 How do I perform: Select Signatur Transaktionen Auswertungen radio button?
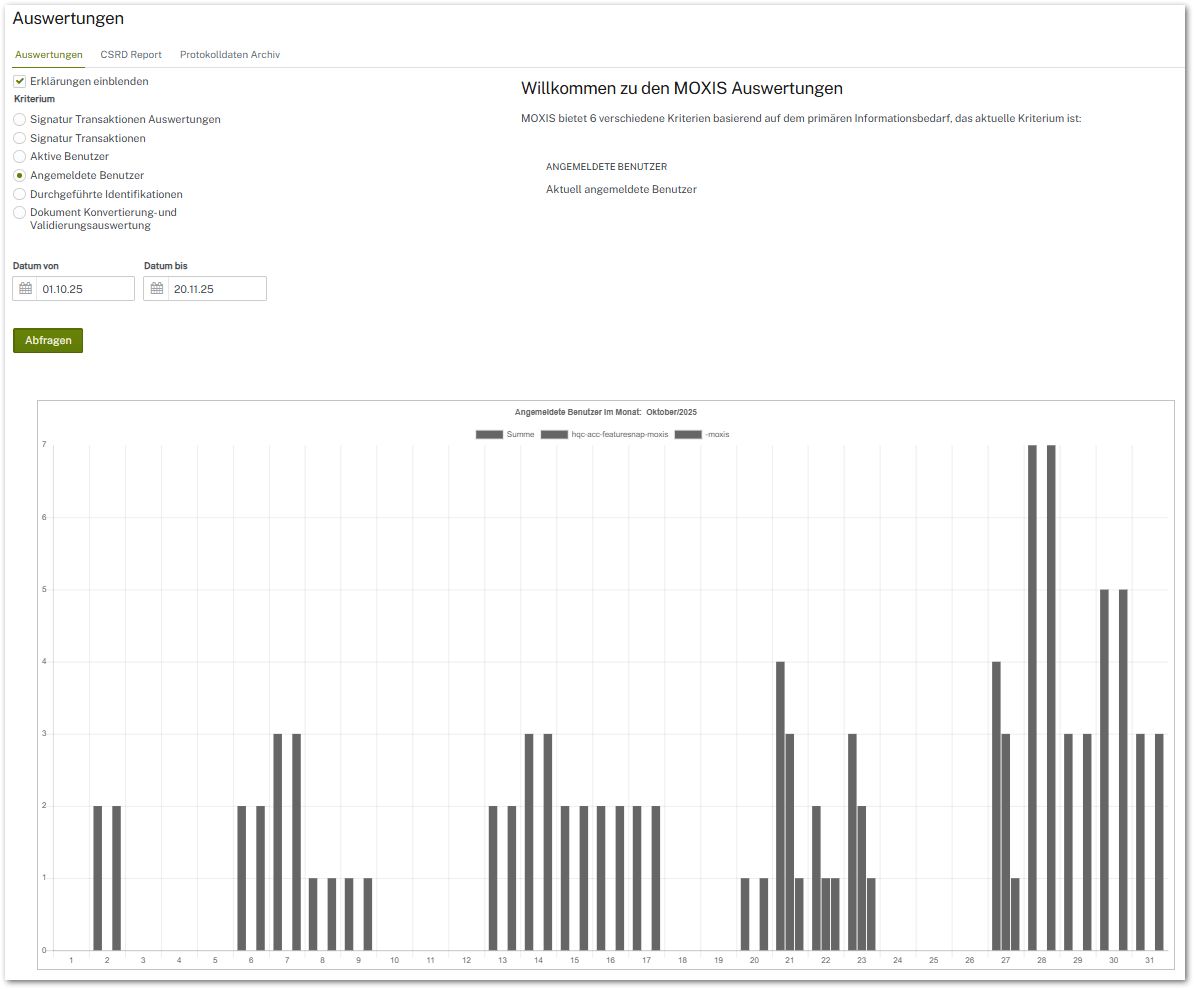coord(20,119)
